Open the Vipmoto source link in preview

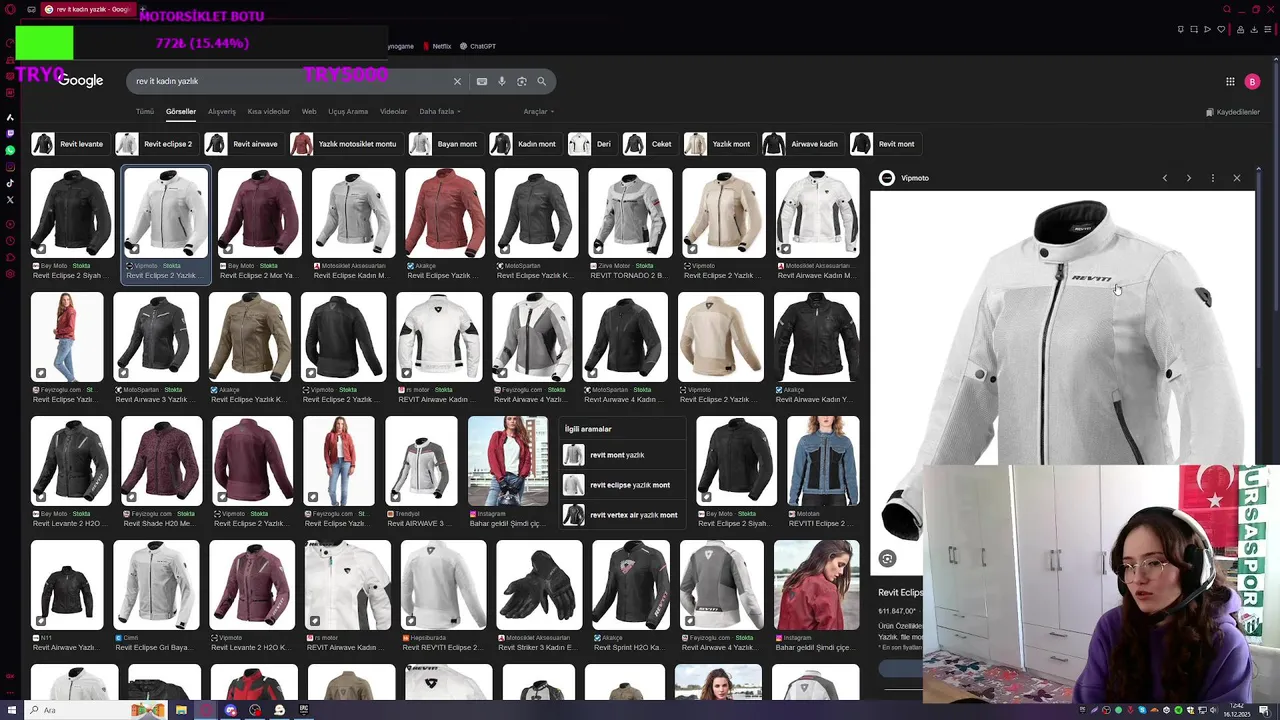[x=905, y=178]
